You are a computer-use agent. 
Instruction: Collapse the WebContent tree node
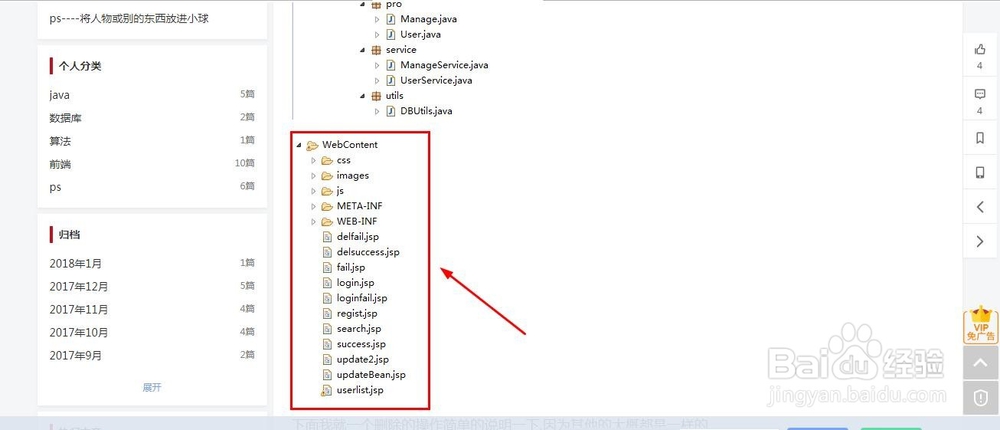(x=299, y=145)
